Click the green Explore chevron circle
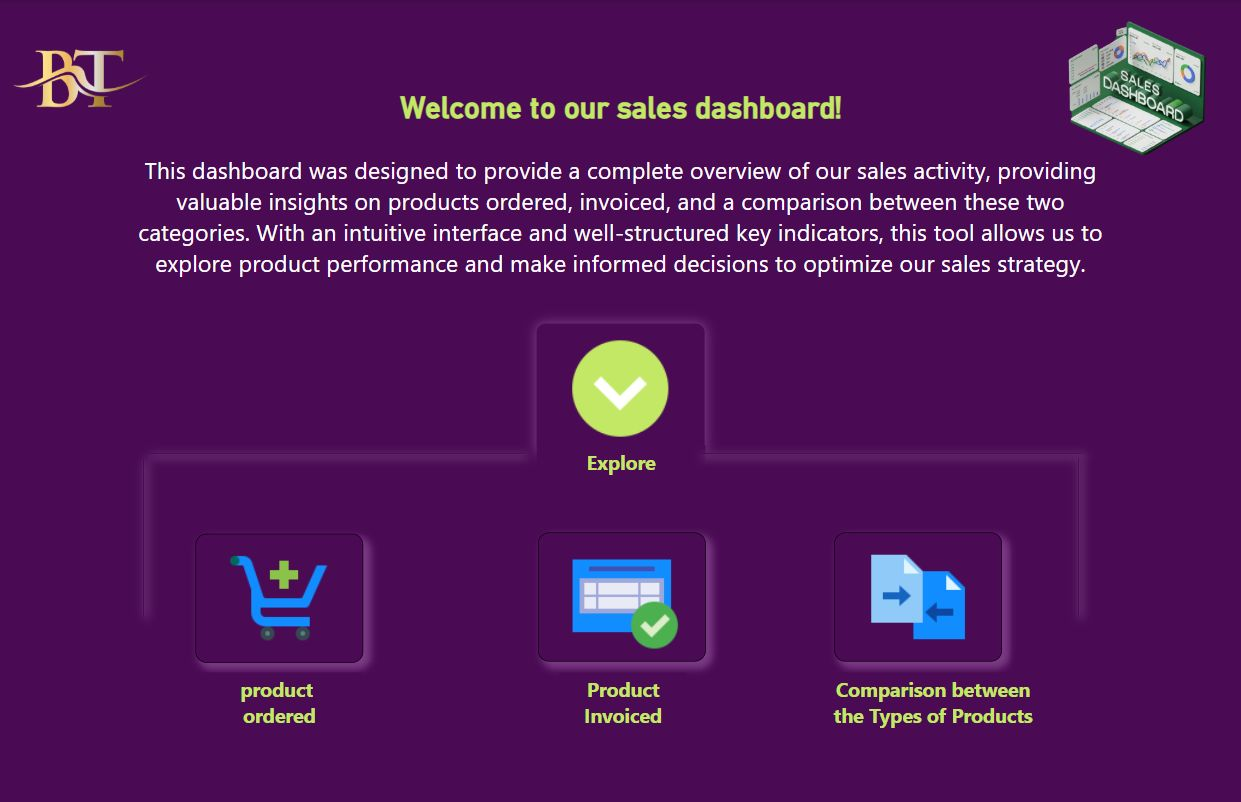This screenshot has height=802, width=1241. [x=620, y=388]
